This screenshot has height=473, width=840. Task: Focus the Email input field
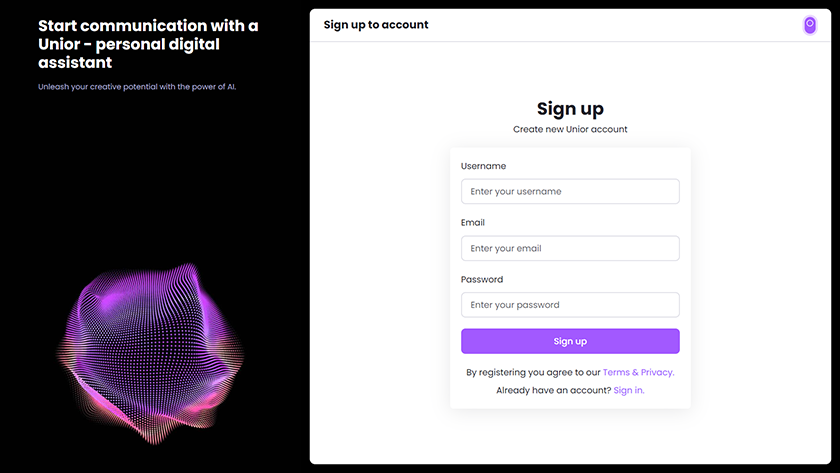(x=570, y=248)
